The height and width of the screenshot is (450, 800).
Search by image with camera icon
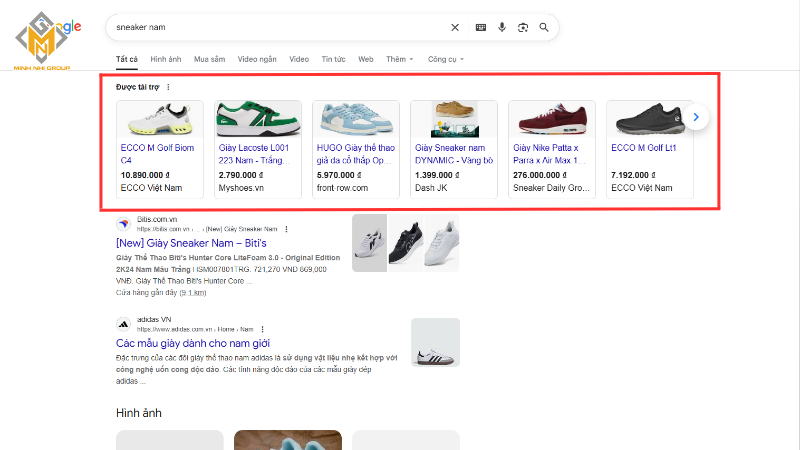click(523, 28)
